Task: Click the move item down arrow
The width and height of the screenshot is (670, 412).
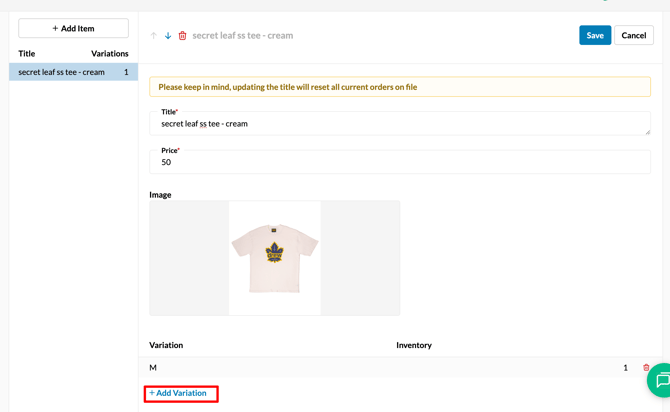Action: 168,36
